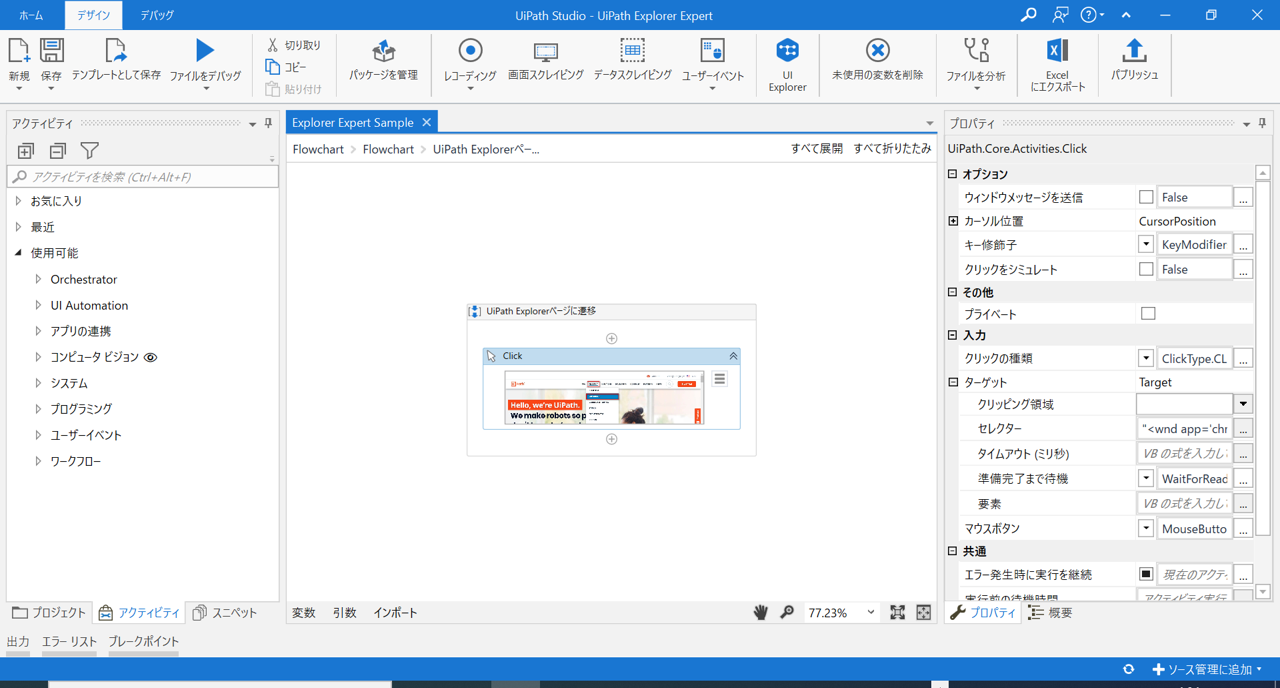Toggle Computer Vision (コンピュータ ビジョン) eye icon
Viewport: 1280px width, 688px height.
tap(151, 357)
